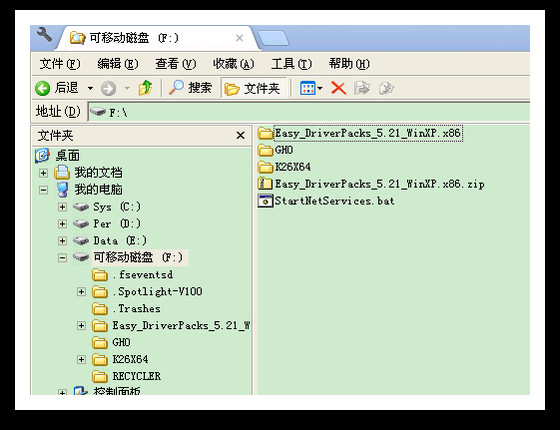Select the Easy_DriverPacks zip archive file
The image size is (560, 430).
(x=371, y=184)
